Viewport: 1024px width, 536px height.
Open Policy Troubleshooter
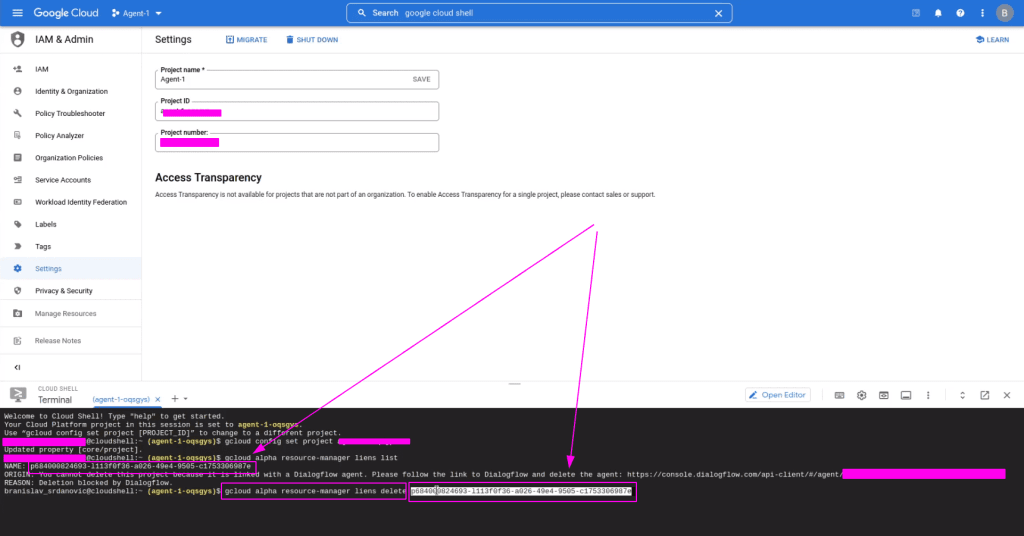(x=71, y=114)
